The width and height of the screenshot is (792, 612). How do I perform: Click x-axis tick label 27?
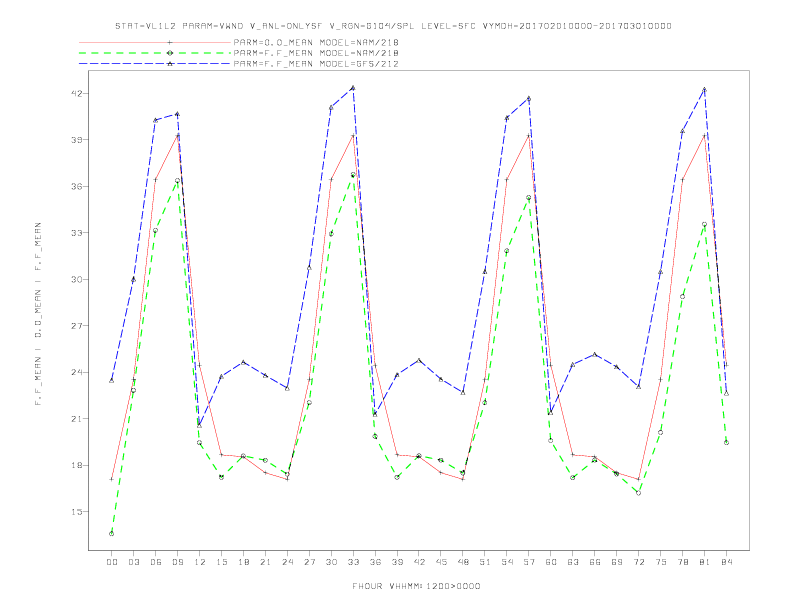coord(309,562)
